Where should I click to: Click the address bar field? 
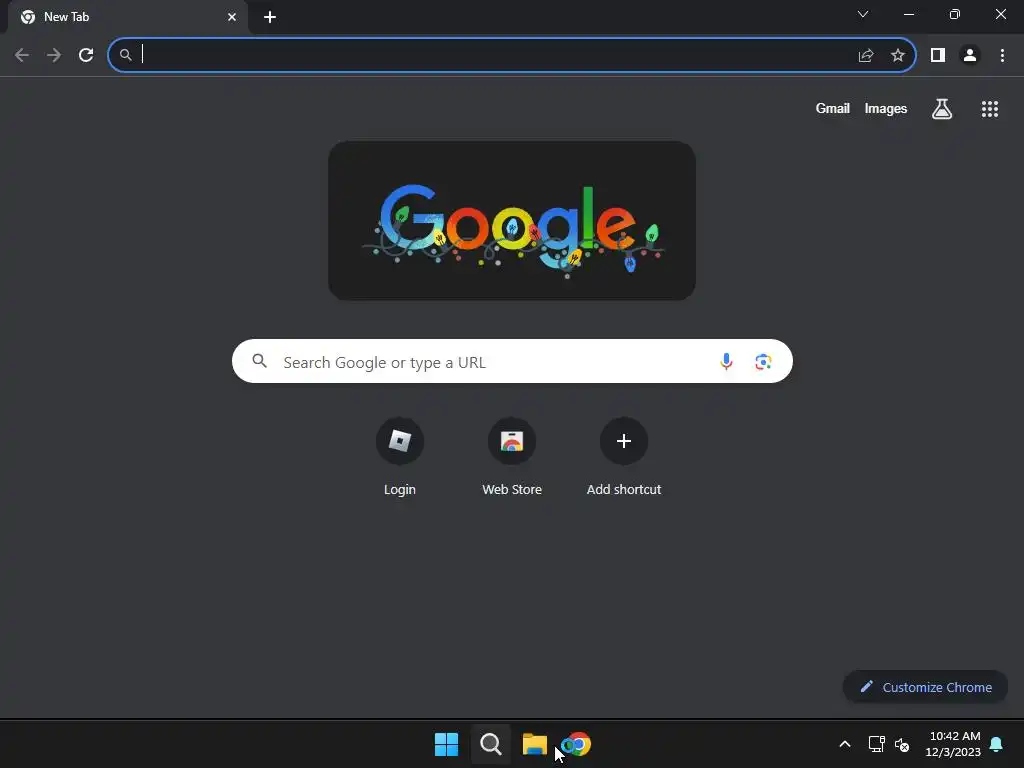click(512, 56)
